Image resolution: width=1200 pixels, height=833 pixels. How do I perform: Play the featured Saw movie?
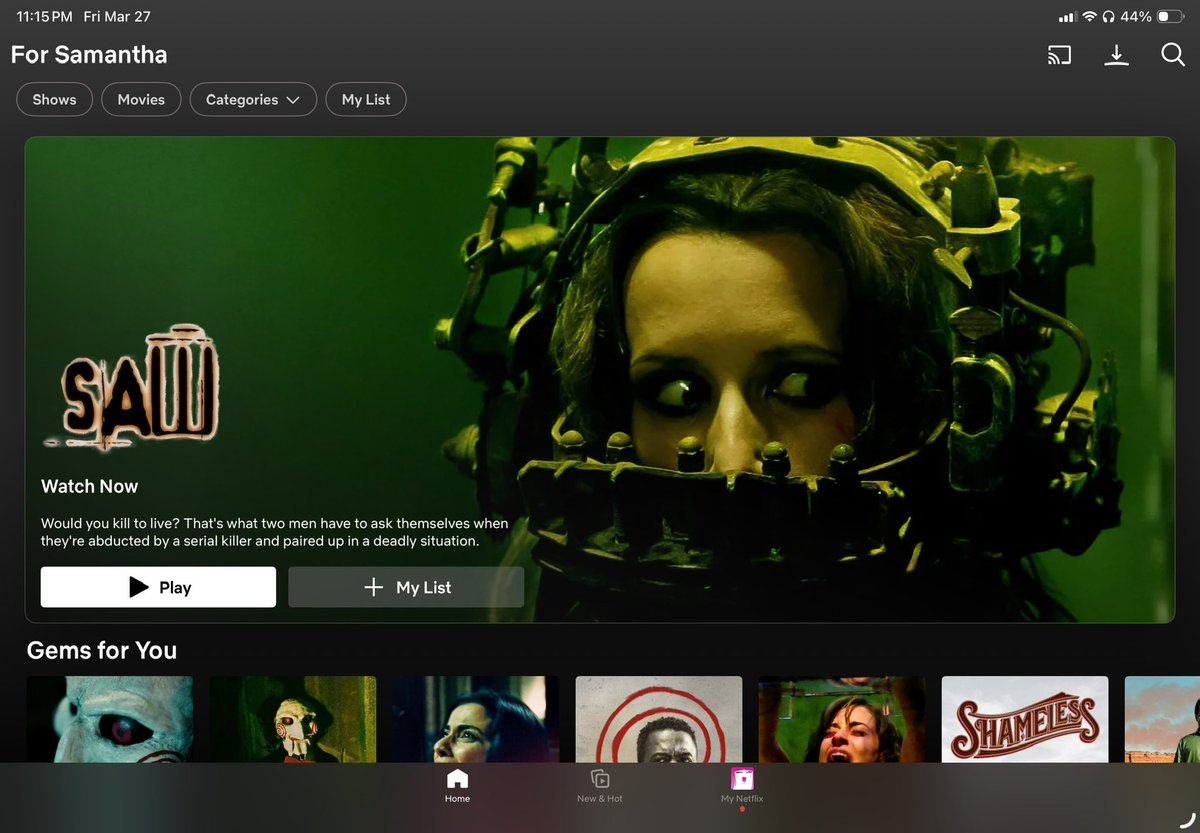pos(158,587)
